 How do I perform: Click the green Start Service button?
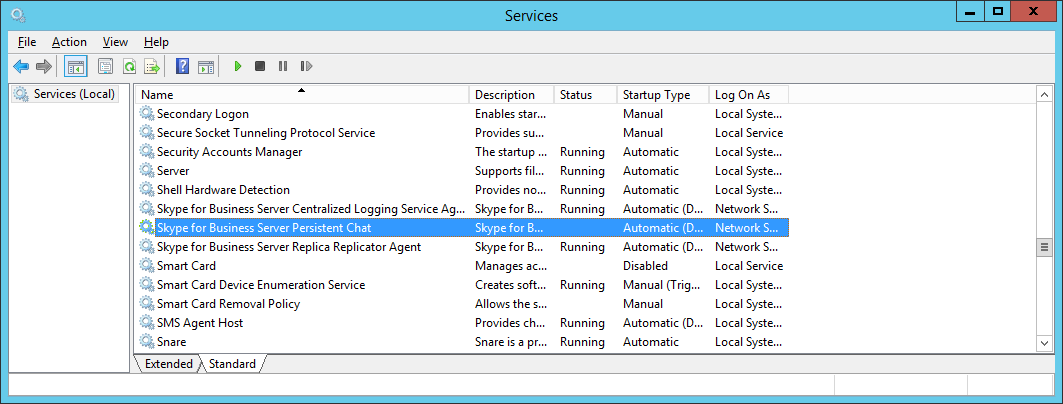click(x=238, y=66)
